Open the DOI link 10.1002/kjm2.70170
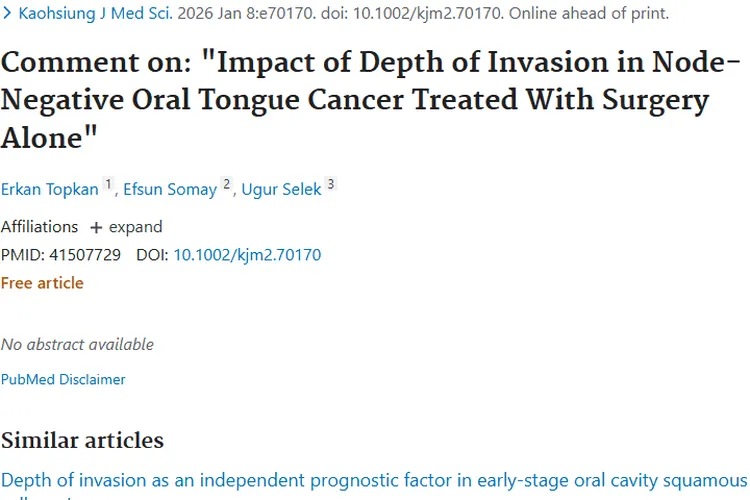 (247, 255)
